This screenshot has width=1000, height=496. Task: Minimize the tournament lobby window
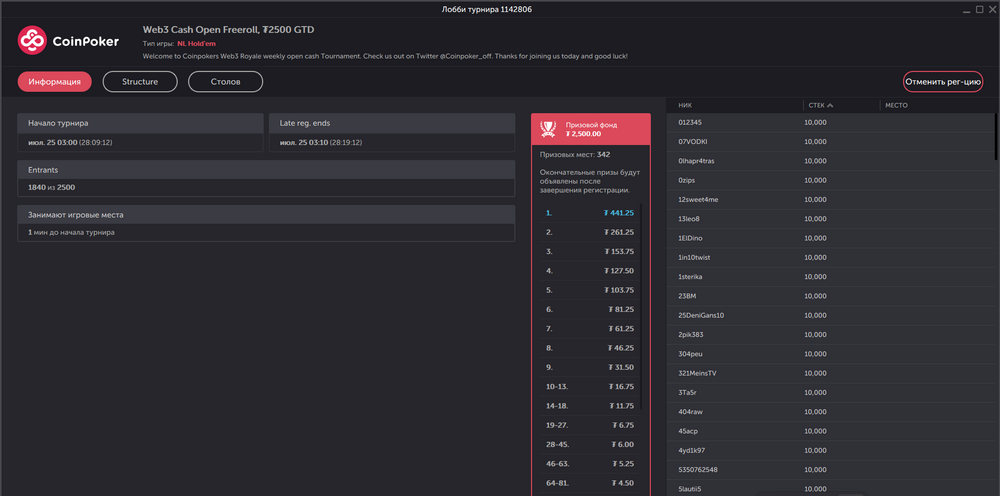(x=967, y=9)
